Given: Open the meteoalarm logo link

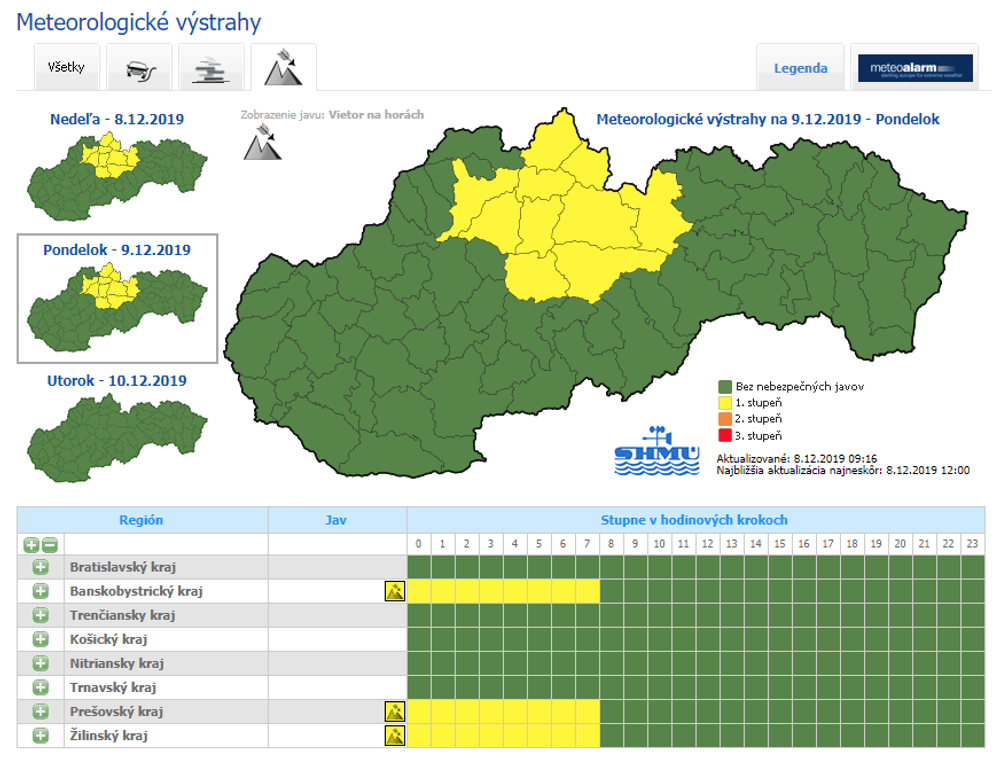Looking at the screenshot, I should pyautogui.click(x=914, y=67).
